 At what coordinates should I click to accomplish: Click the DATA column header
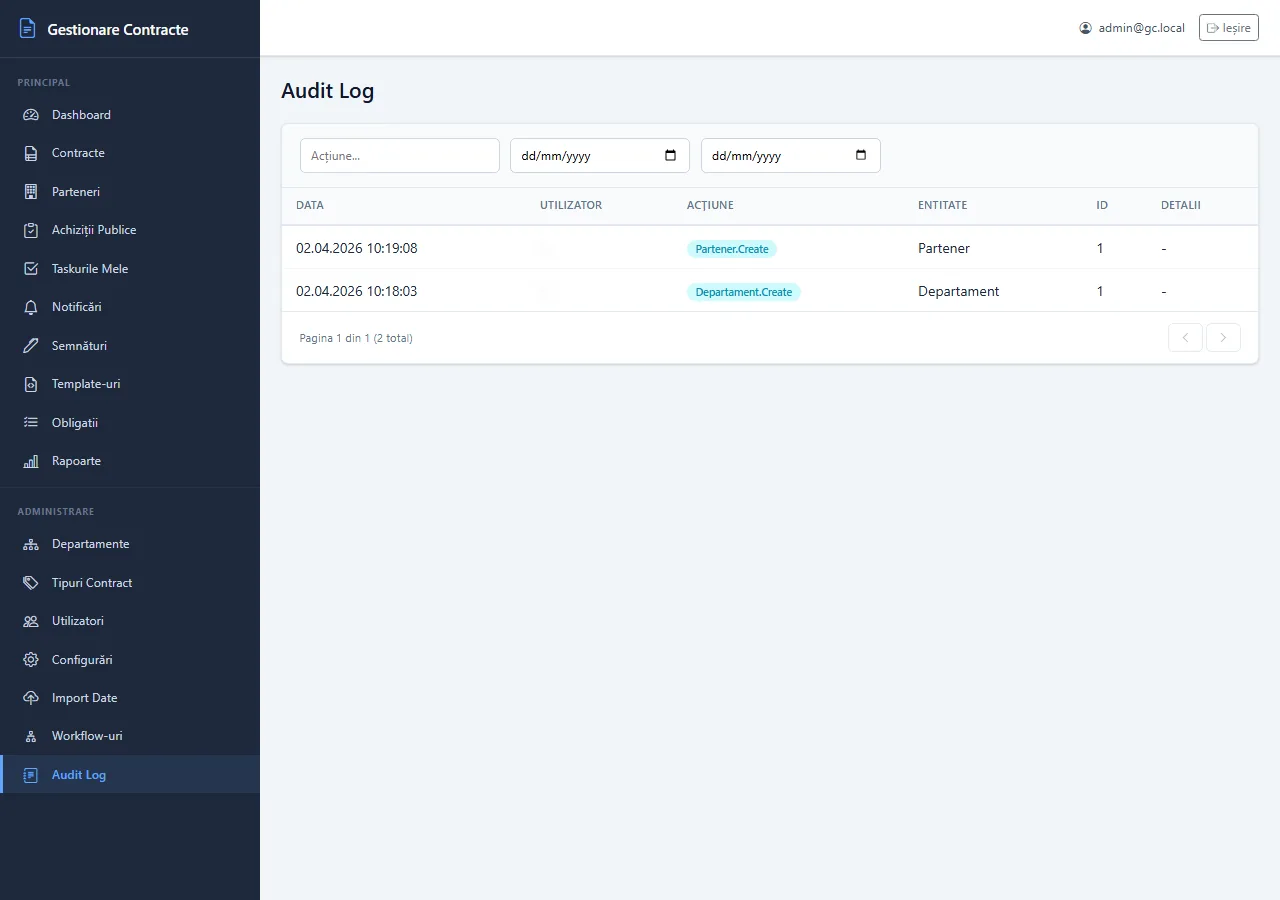(310, 205)
